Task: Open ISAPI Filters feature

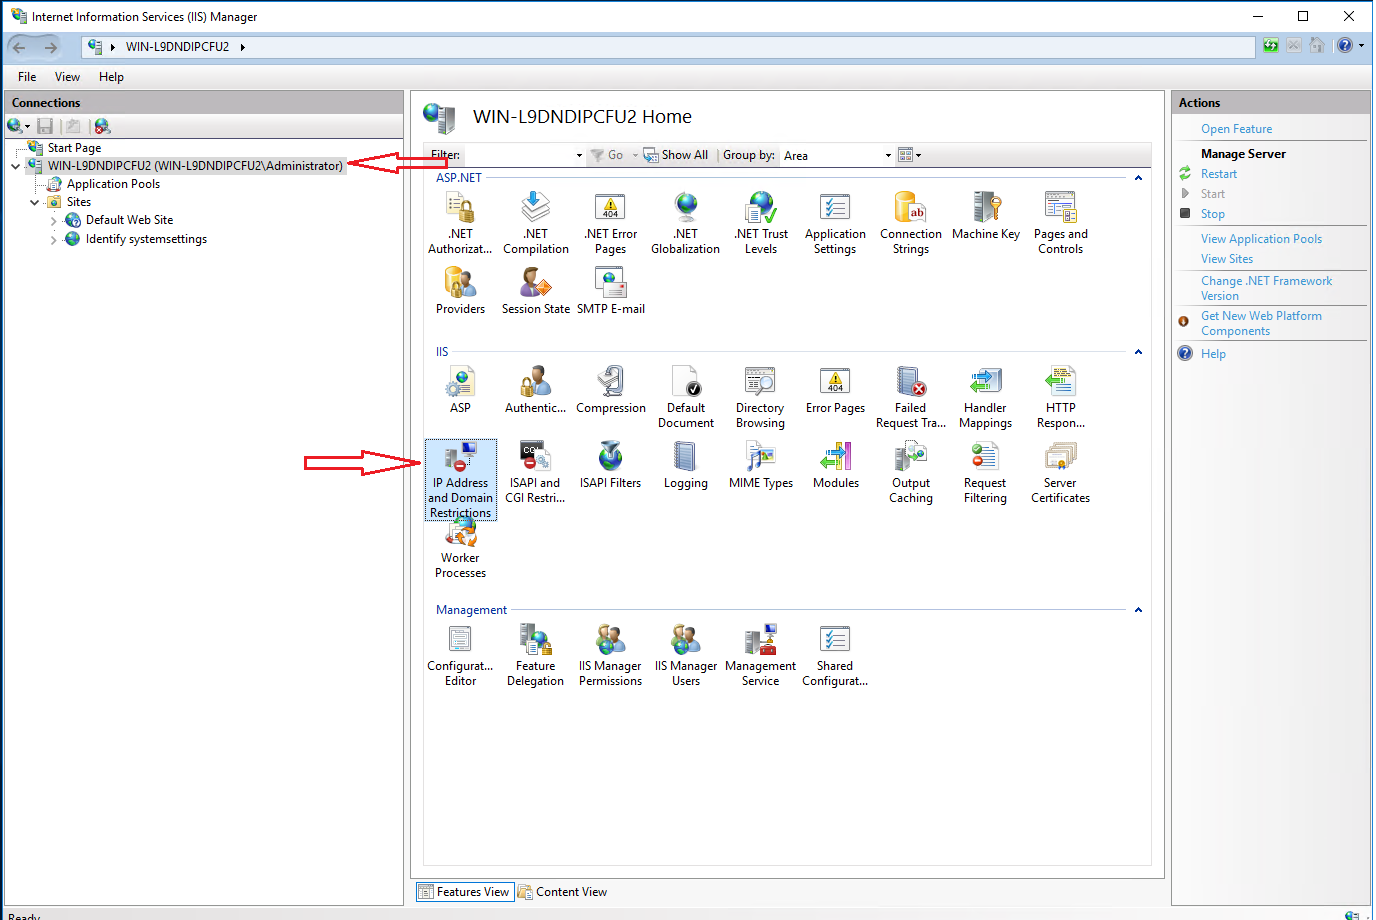Action: (x=611, y=465)
